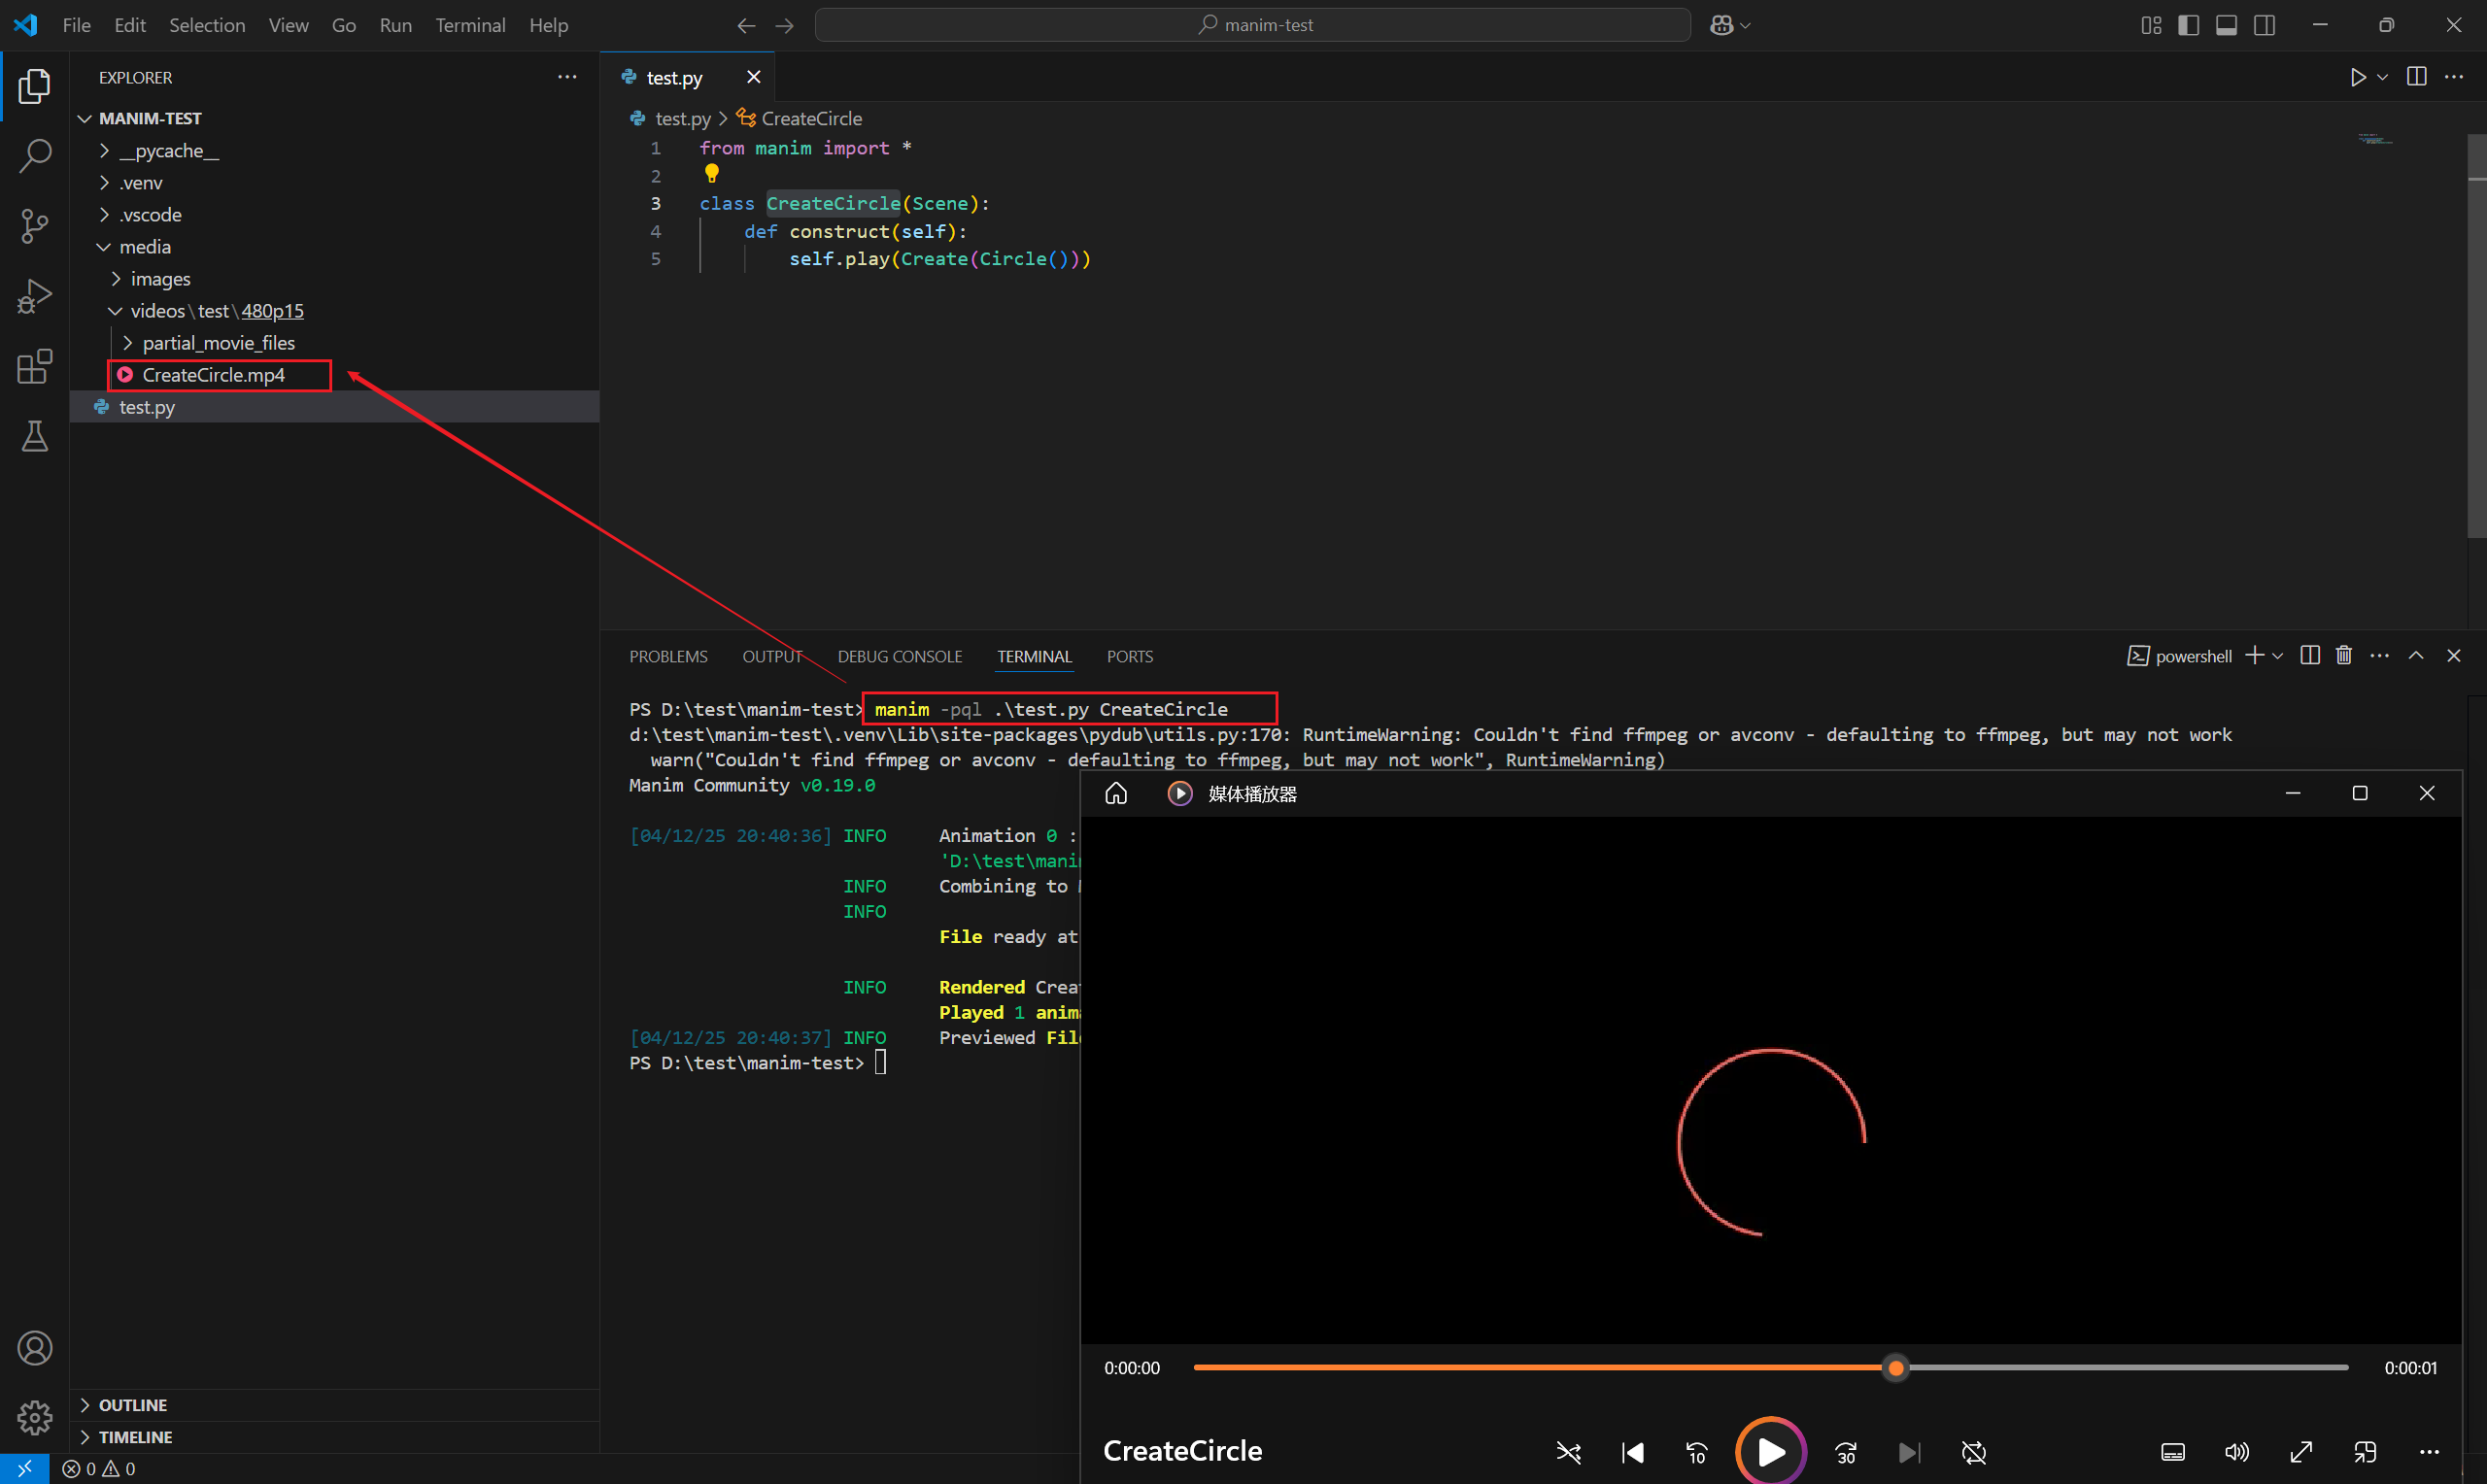The width and height of the screenshot is (2487, 1484).
Task: Open the Source Control view
Action: click(35, 226)
